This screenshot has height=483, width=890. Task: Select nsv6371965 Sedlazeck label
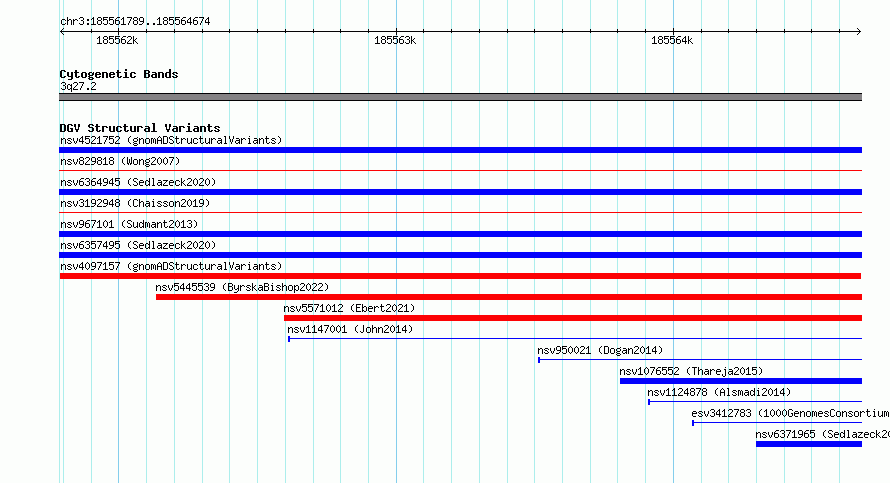click(822, 434)
